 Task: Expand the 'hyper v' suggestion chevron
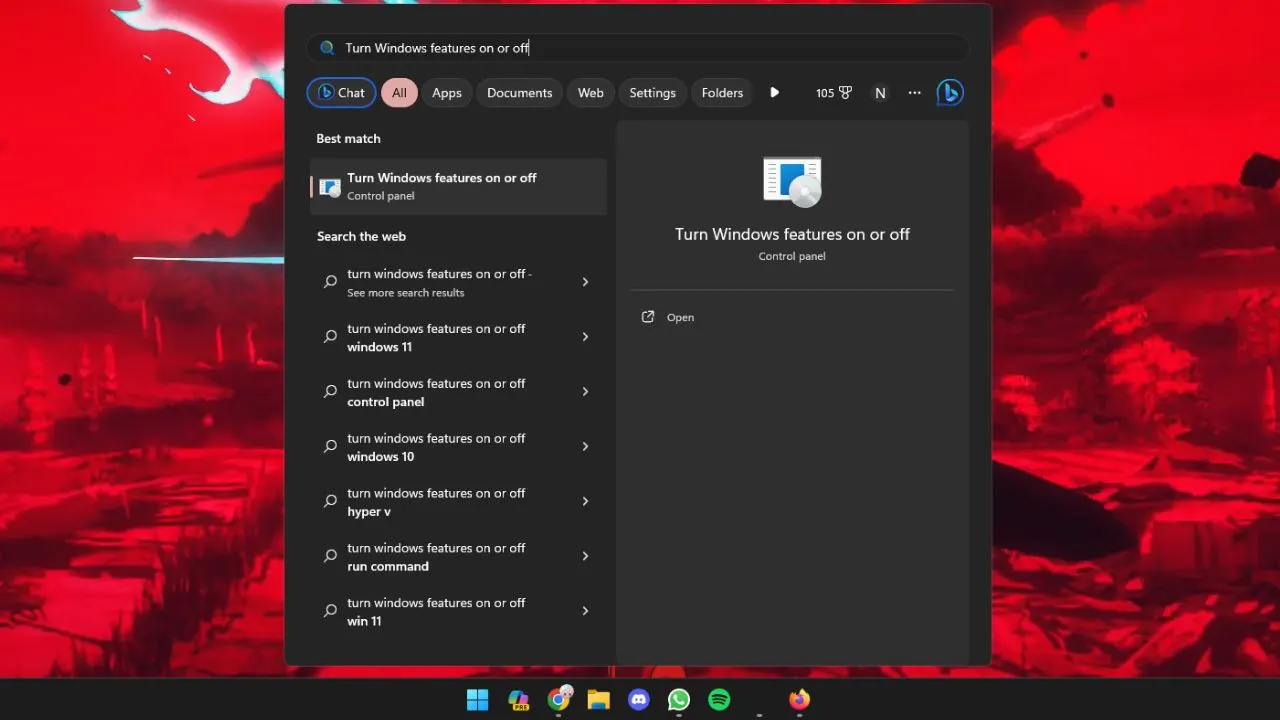tap(585, 502)
